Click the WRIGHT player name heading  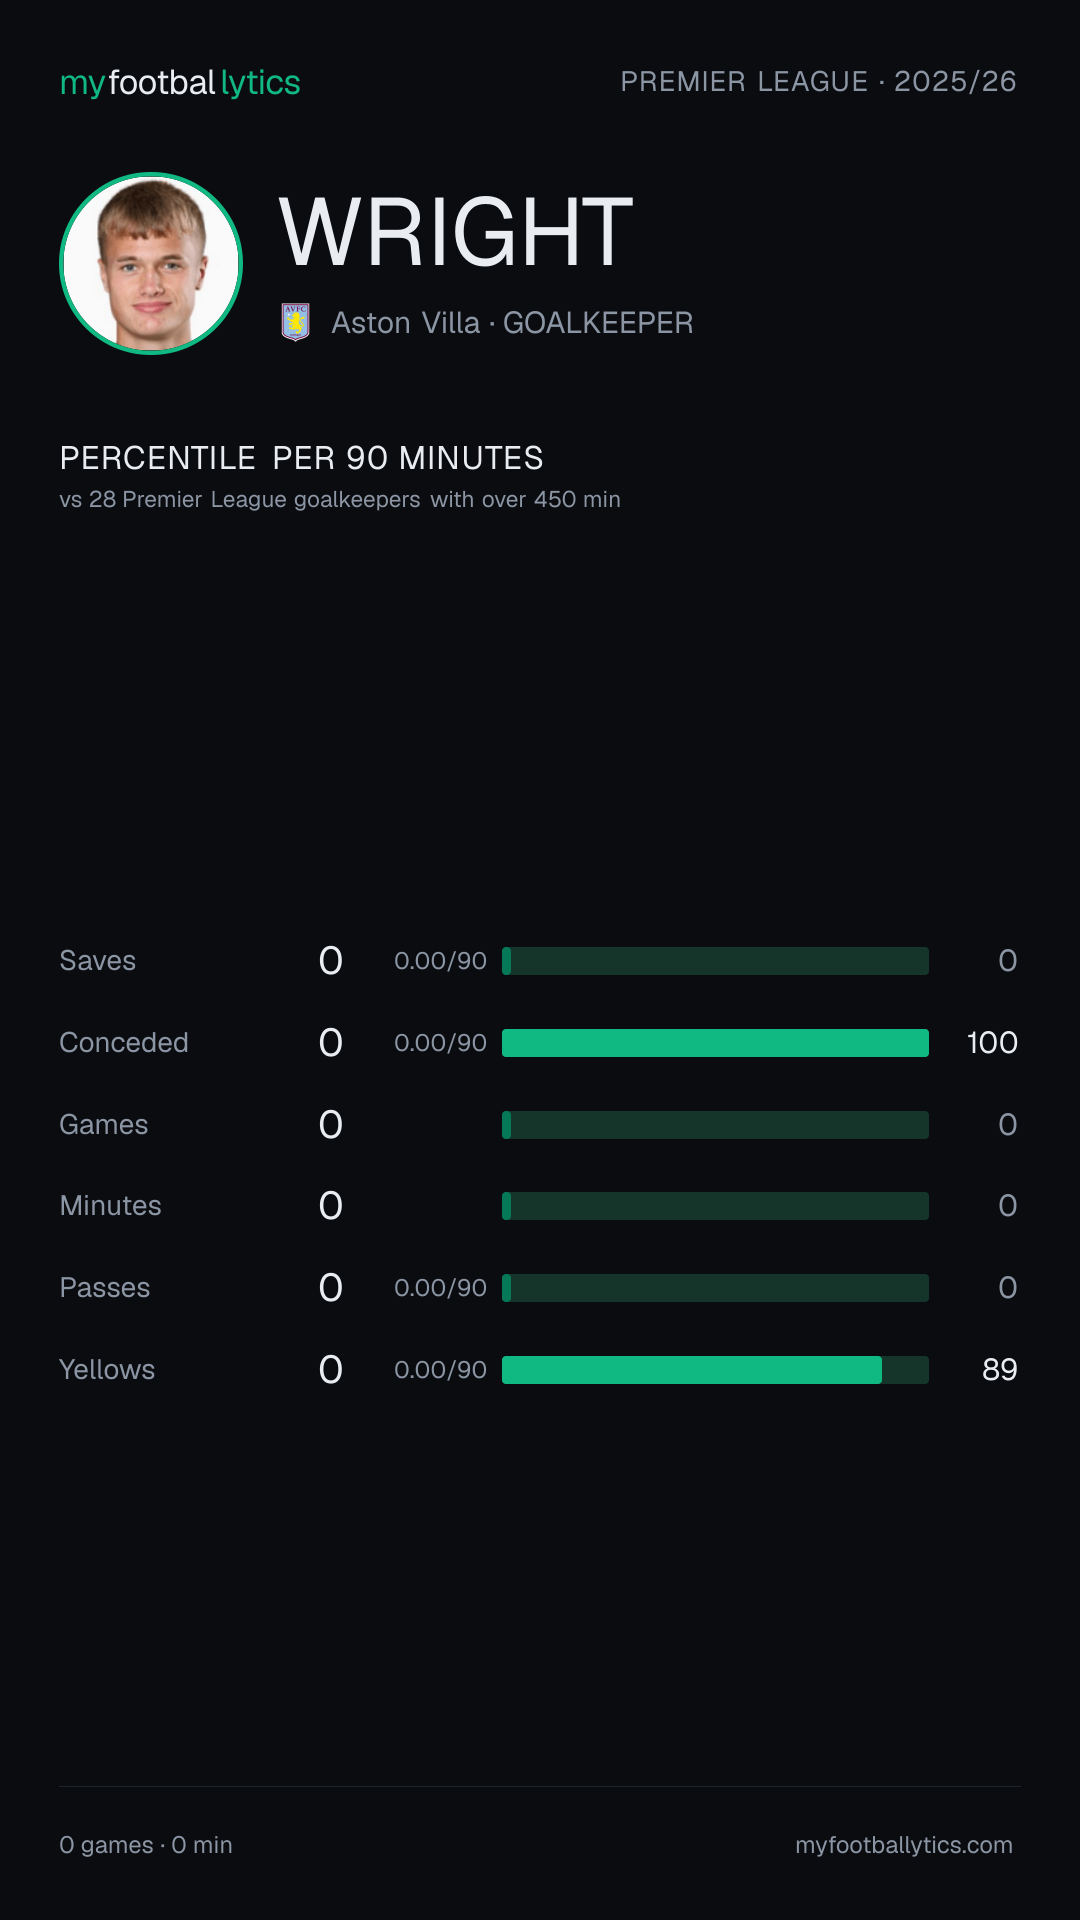click(x=456, y=232)
